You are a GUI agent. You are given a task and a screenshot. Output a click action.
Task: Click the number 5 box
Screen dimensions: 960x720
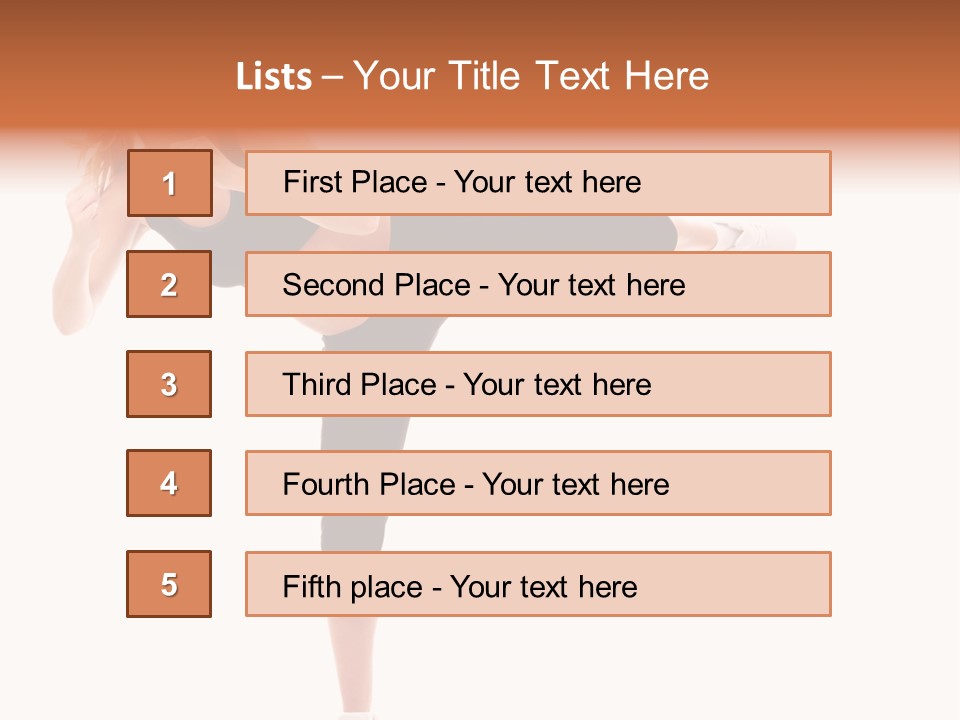169,584
